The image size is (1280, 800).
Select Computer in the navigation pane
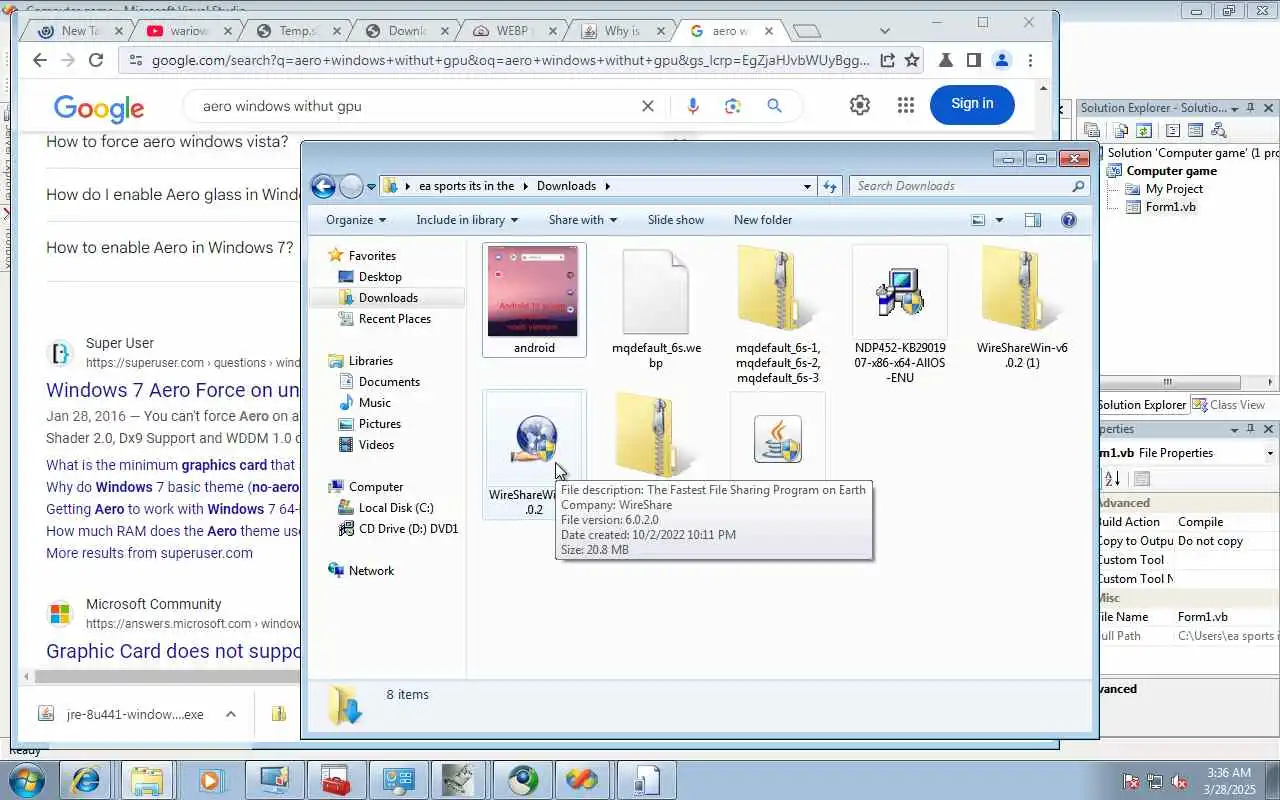[375, 487]
